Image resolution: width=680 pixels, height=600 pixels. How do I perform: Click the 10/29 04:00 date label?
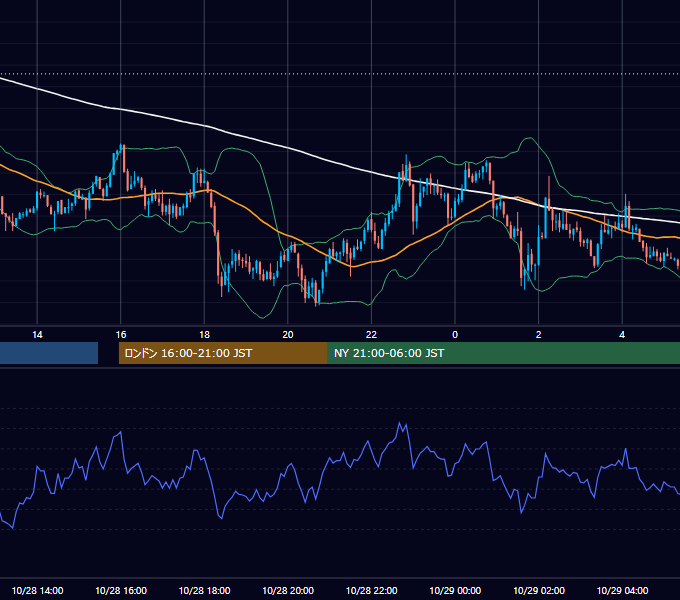[x=622, y=590]
